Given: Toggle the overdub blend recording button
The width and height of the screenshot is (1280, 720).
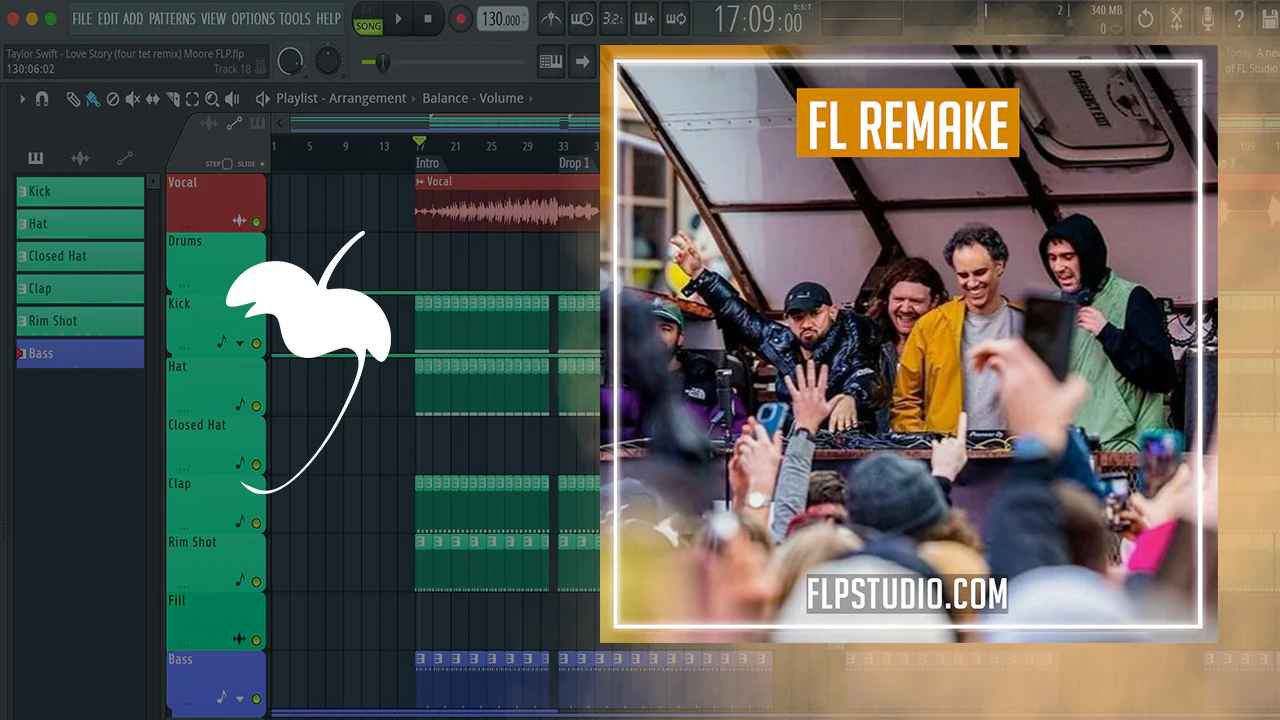Looking at the screenshot, I should (644, 19).
